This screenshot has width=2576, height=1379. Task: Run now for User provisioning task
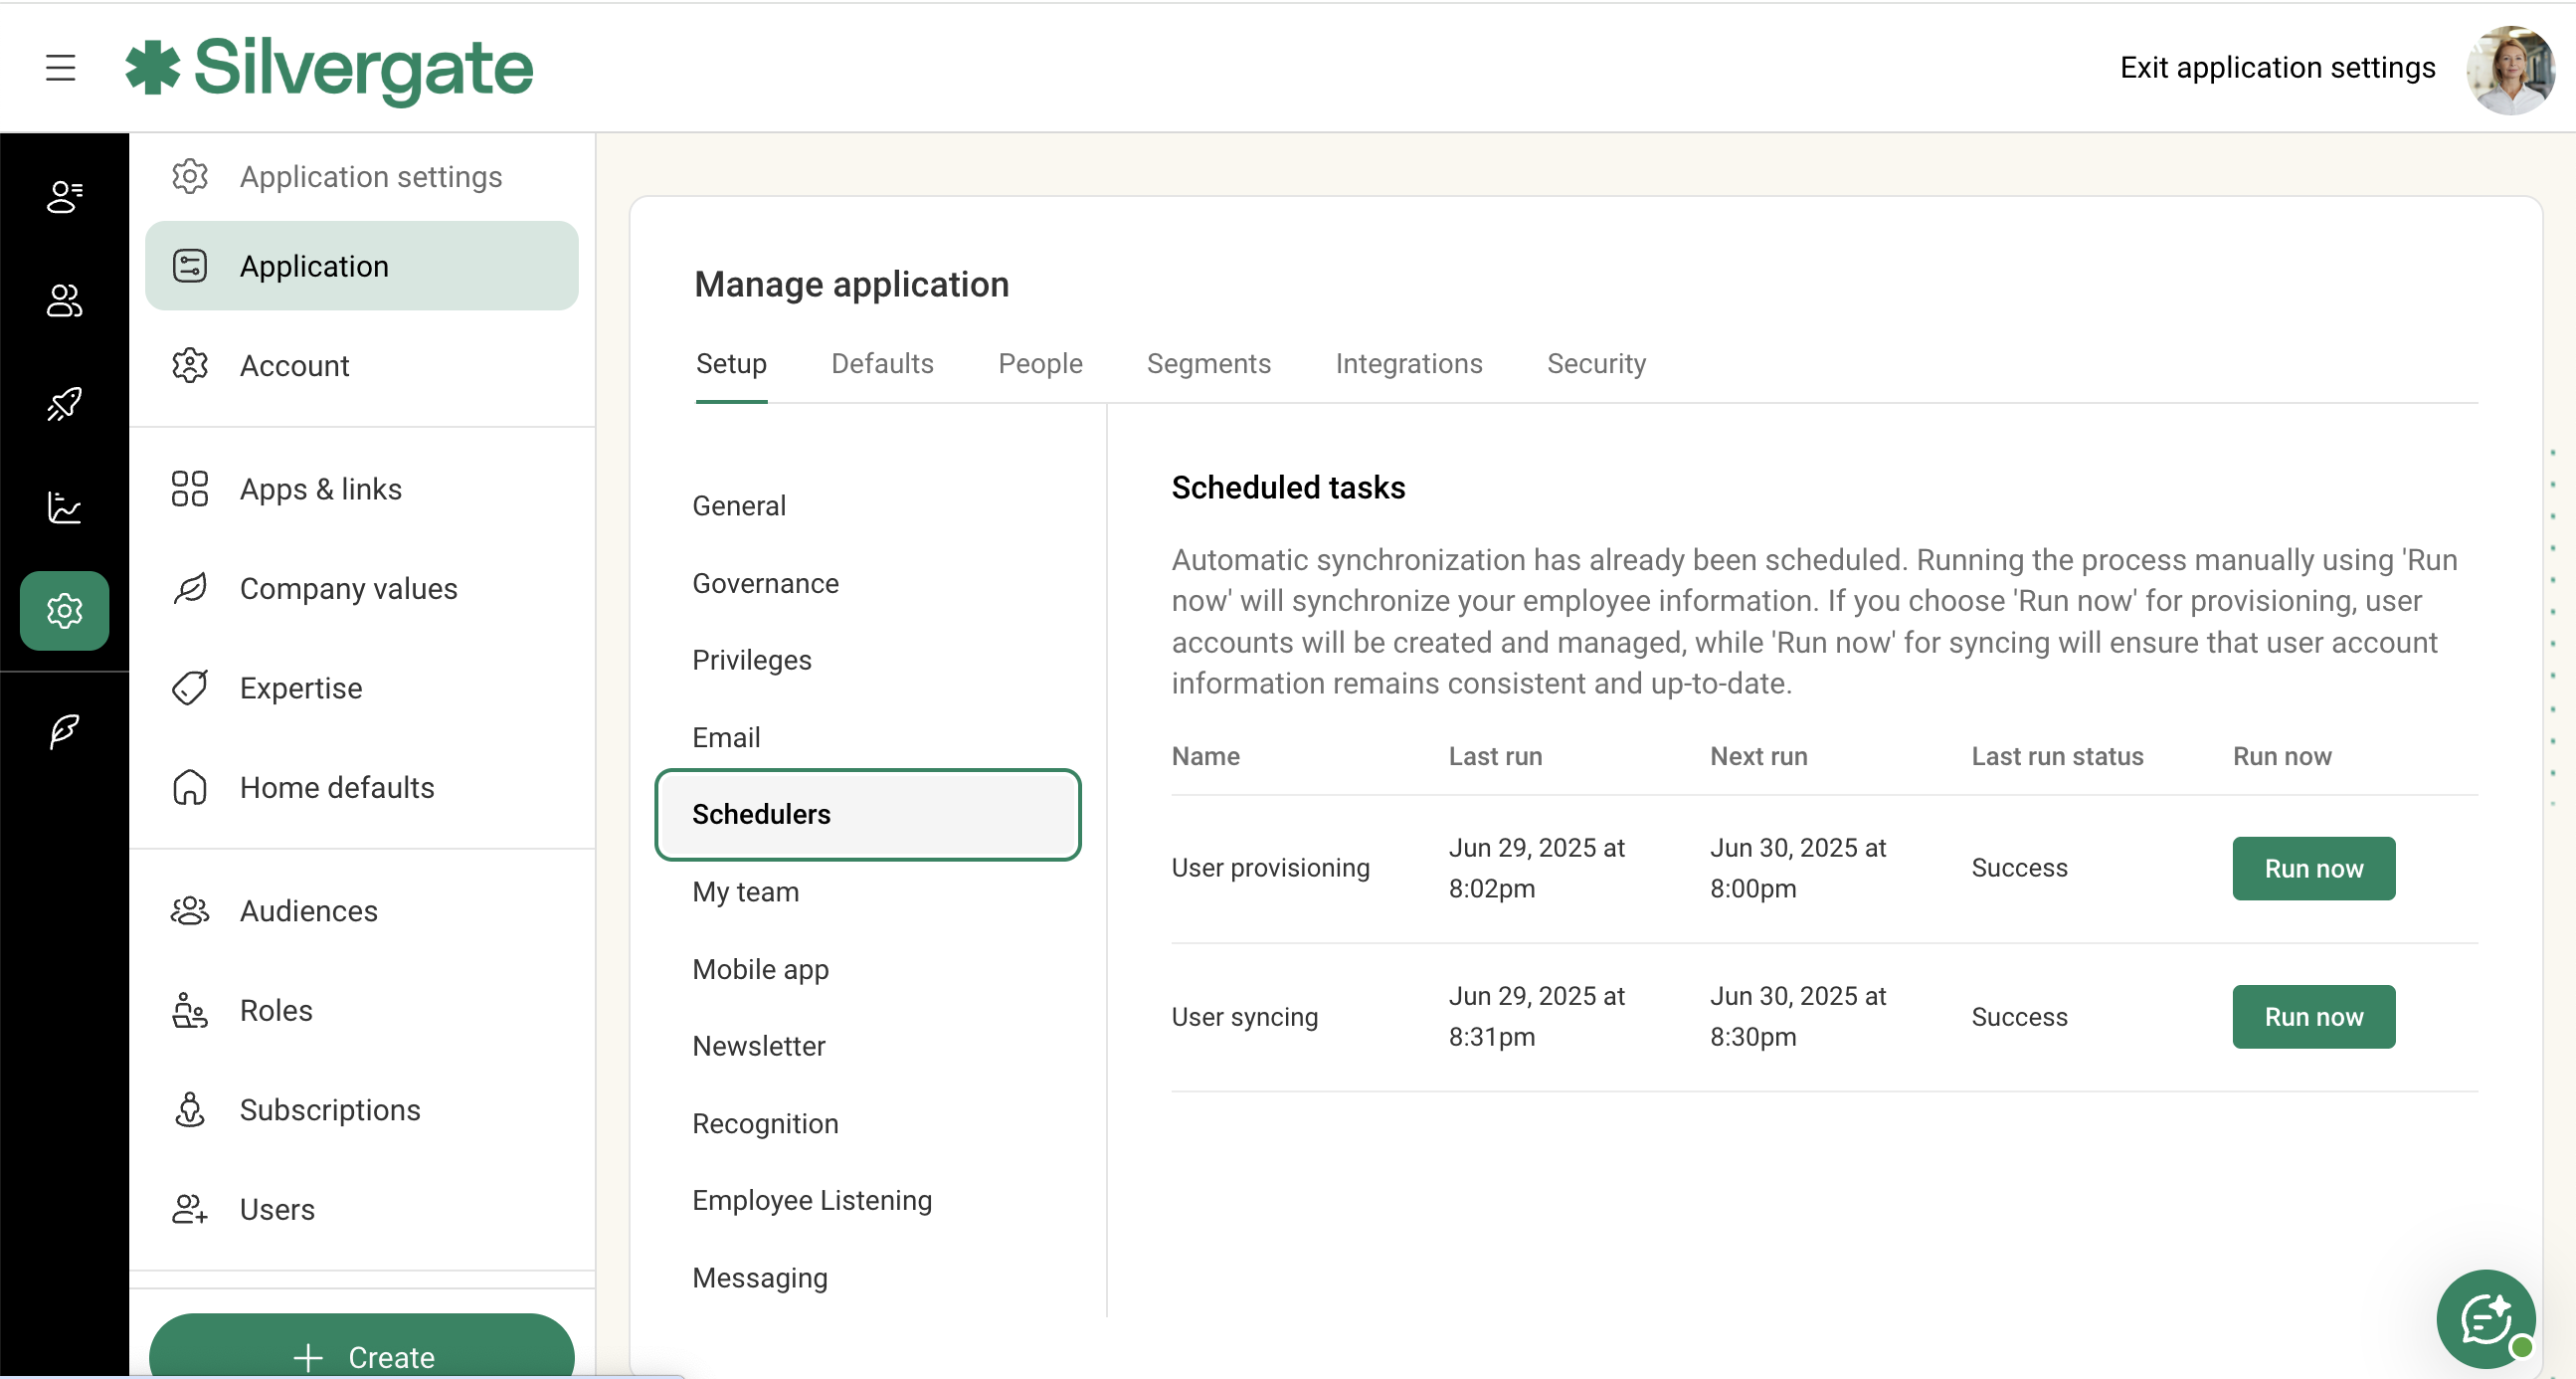point(2313,868)
